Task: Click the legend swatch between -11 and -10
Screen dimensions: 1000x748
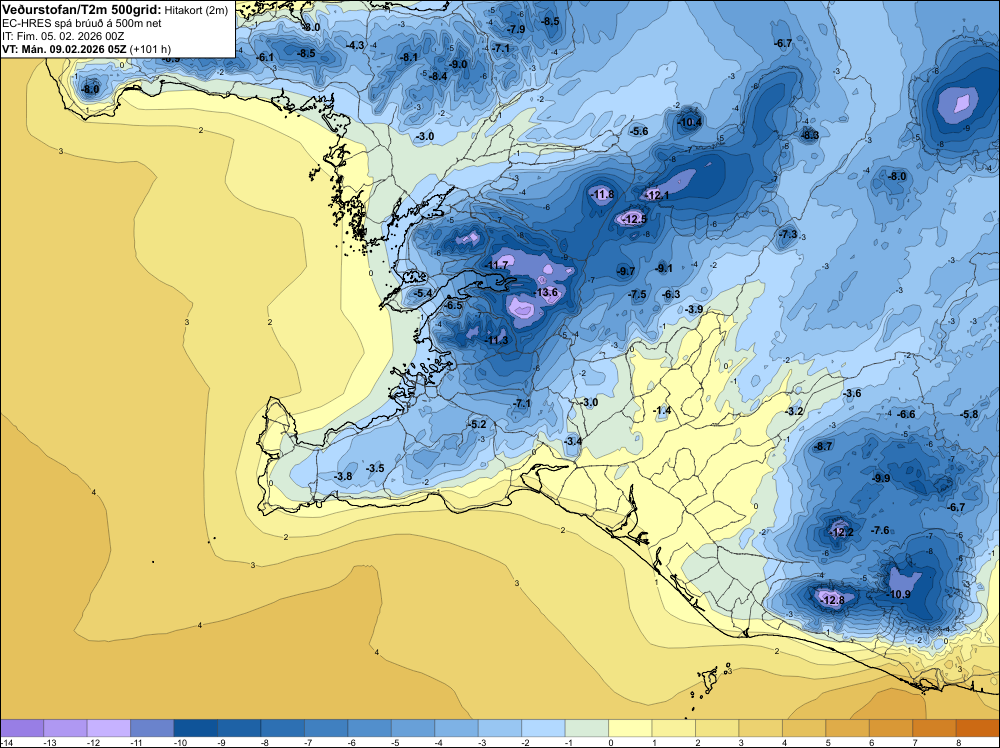Action: point(152,728)
